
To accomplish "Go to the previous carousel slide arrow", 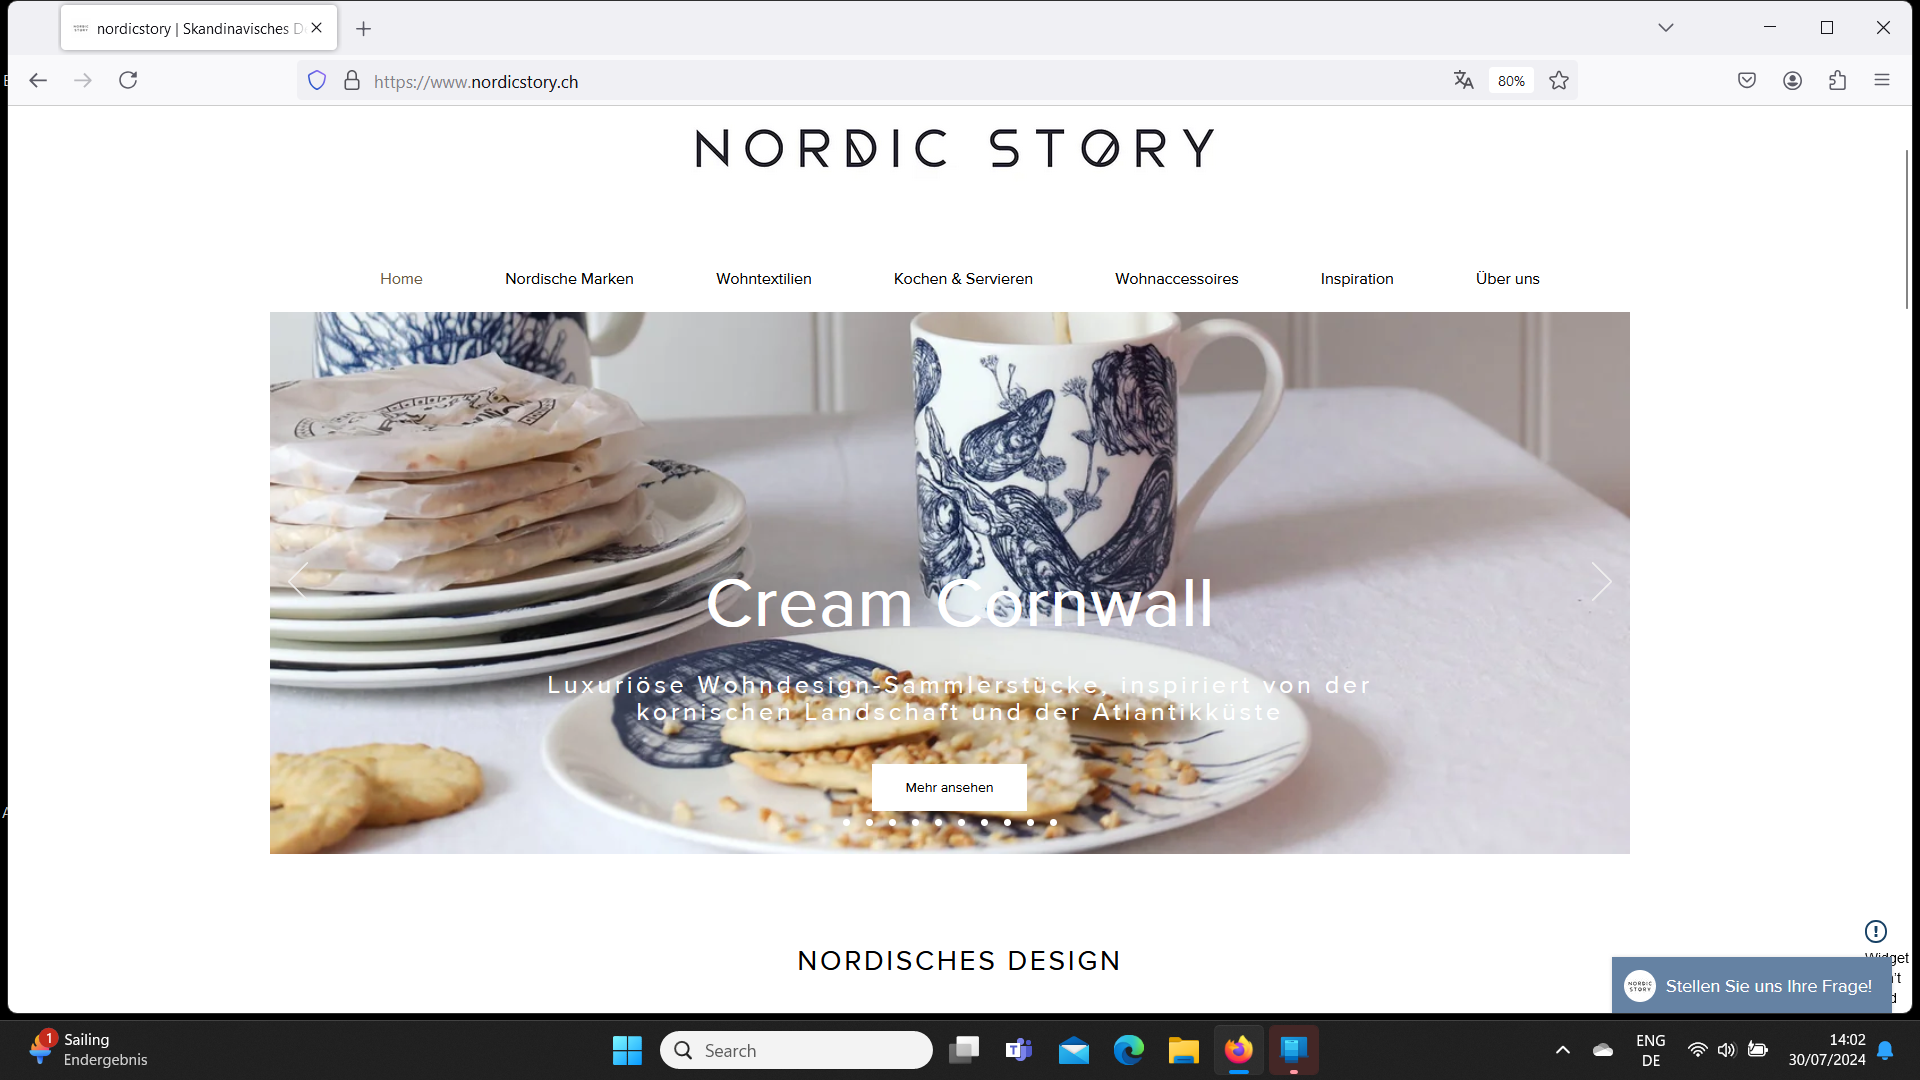I will point(298,581).
